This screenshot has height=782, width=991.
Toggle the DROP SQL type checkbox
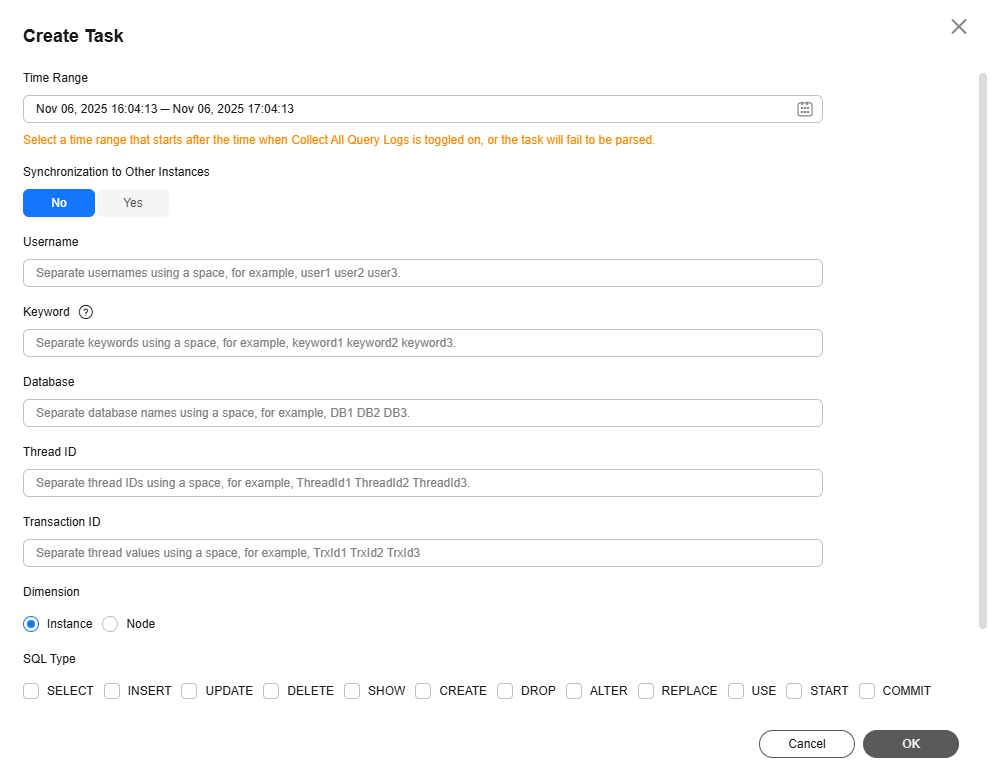point(505,691)
